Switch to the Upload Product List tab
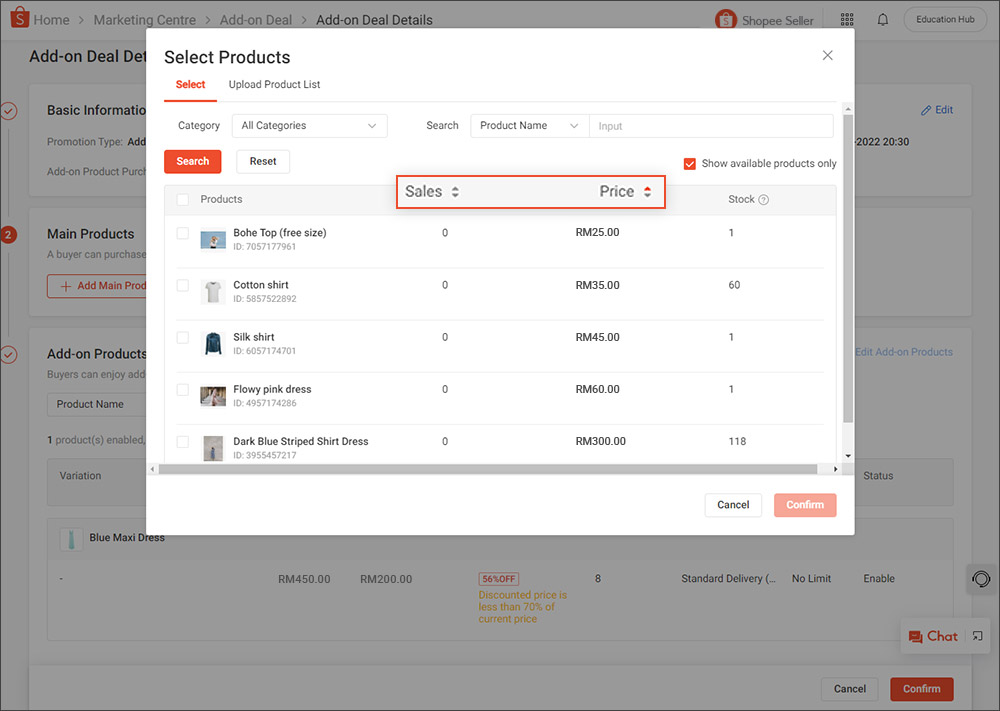This screenshot has height=711, width=1000. coord(273,85)
